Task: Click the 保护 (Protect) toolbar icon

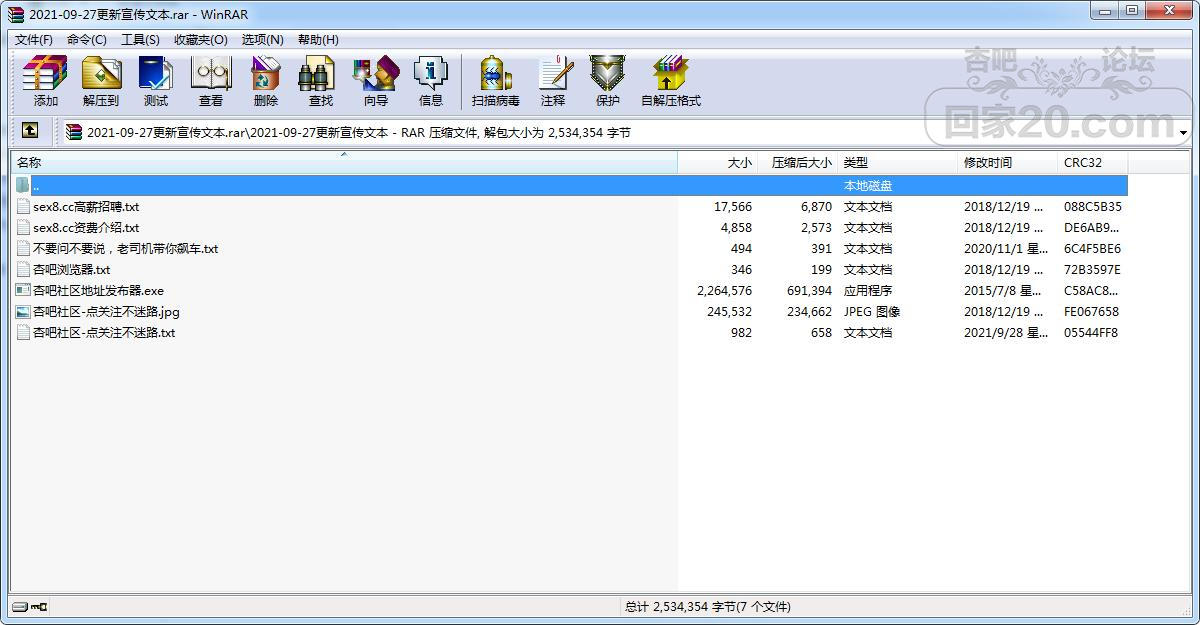Action: pos(607,81)
